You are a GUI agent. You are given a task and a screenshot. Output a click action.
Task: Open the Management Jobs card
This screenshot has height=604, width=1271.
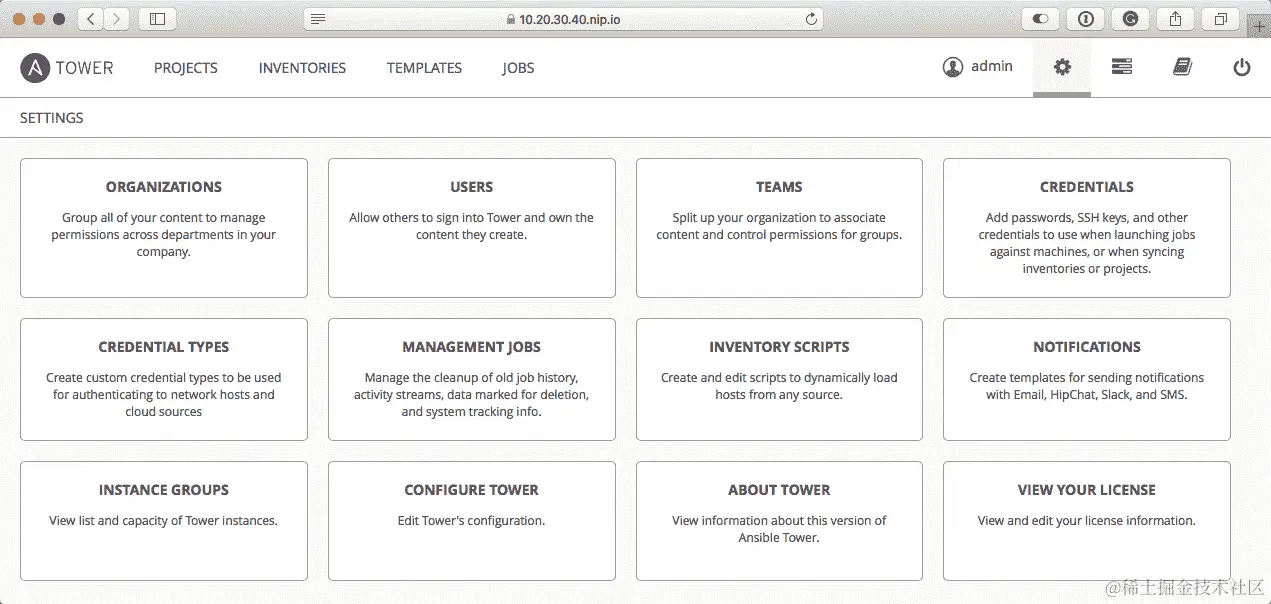(472, 379)
